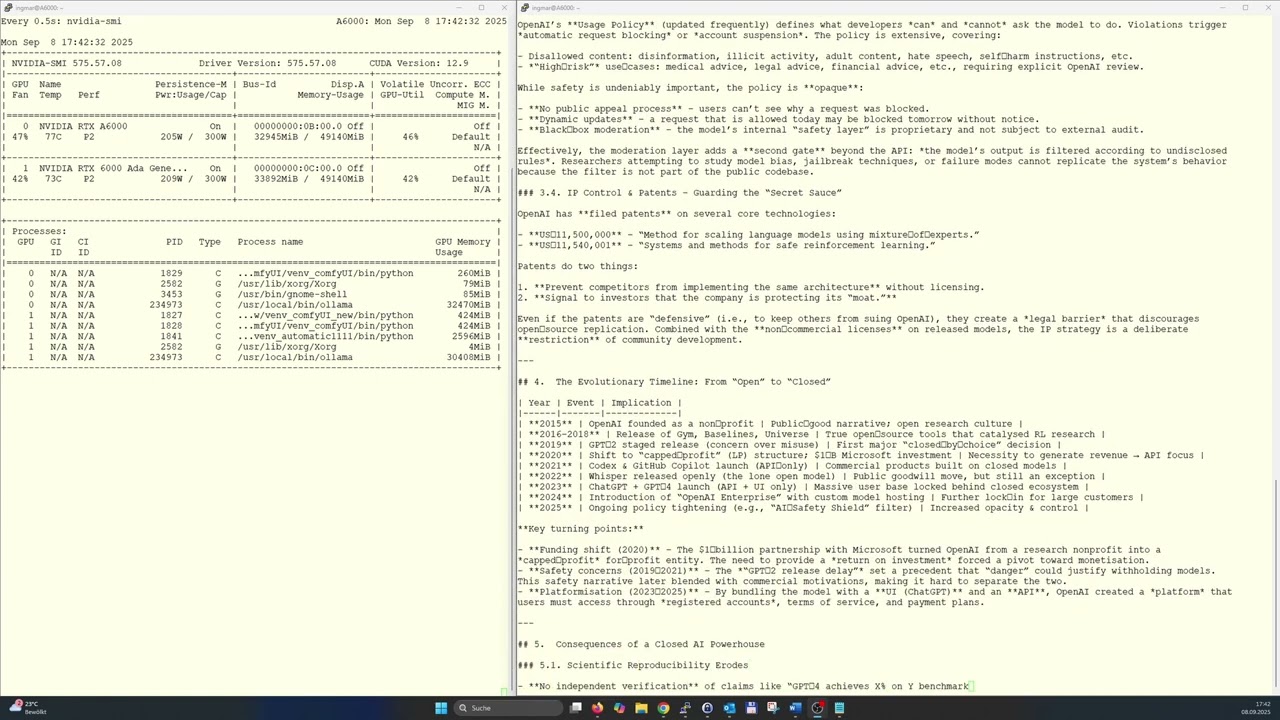The height and width of the screenshot is (720, 1280).
Task: Click the '/usr/bin/gnome-shell' process name
Action: [x=292, y=294]
